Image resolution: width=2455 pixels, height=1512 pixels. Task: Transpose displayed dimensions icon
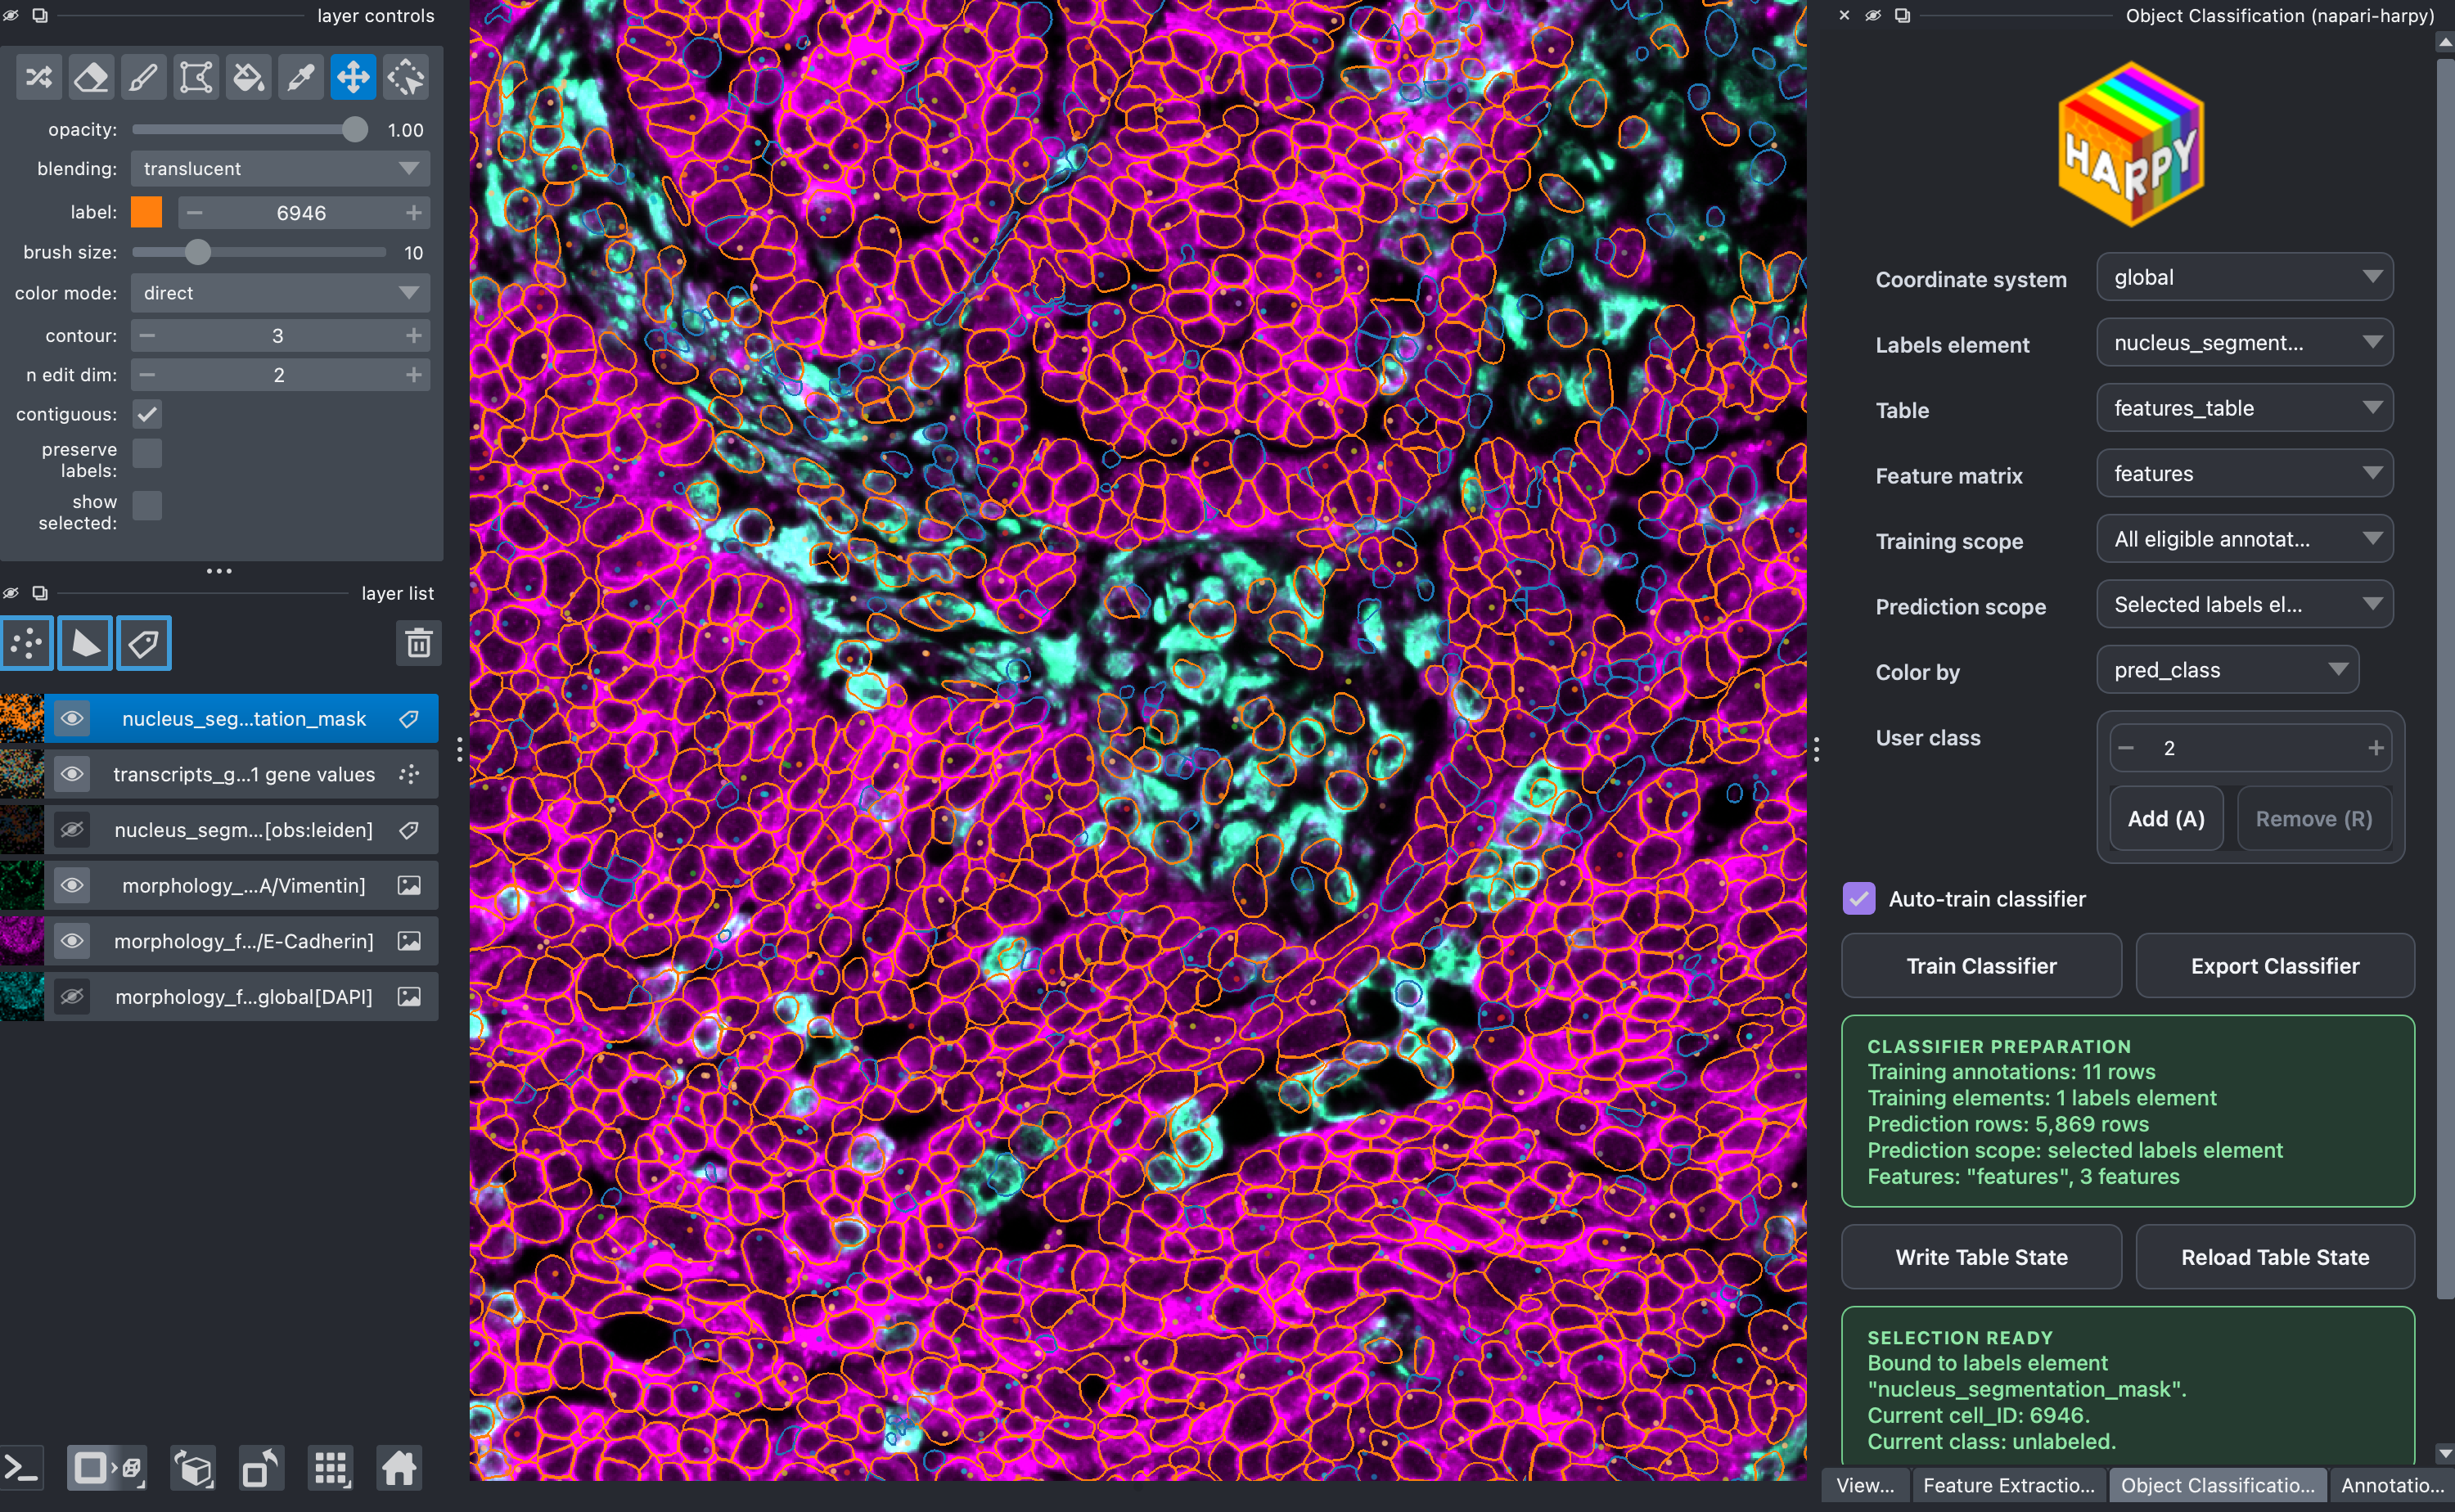click(x=262, y=1468)
